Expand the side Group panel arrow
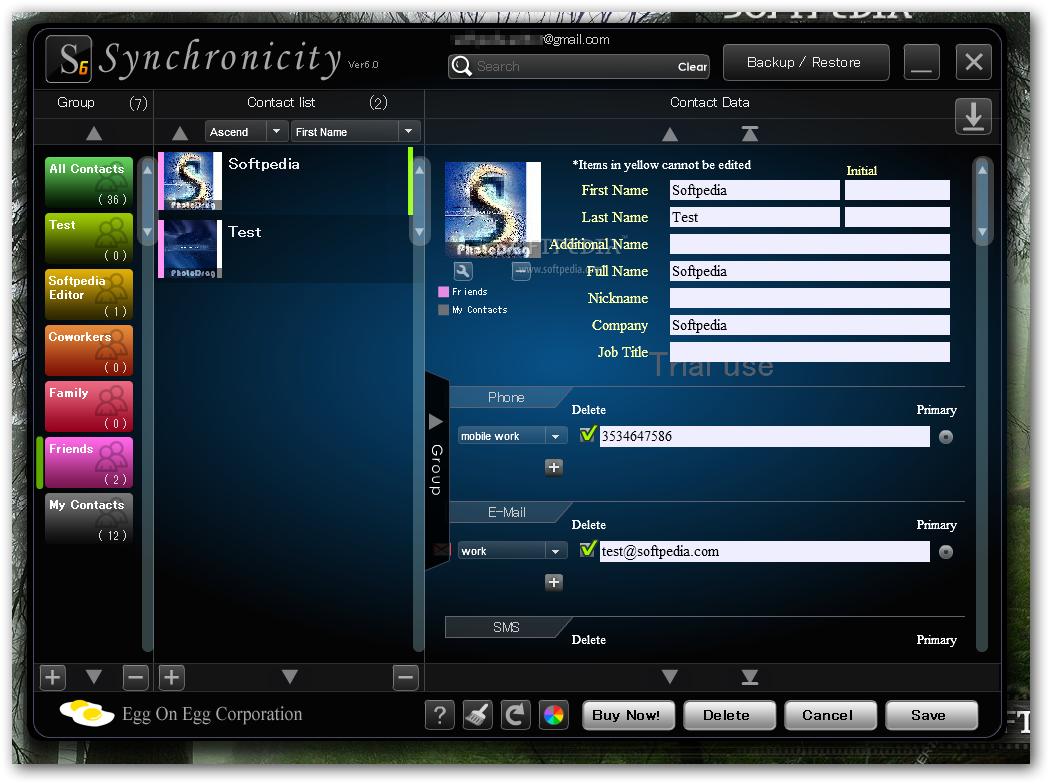Viewport: 1050px width, 784px height. click(435, 422)
